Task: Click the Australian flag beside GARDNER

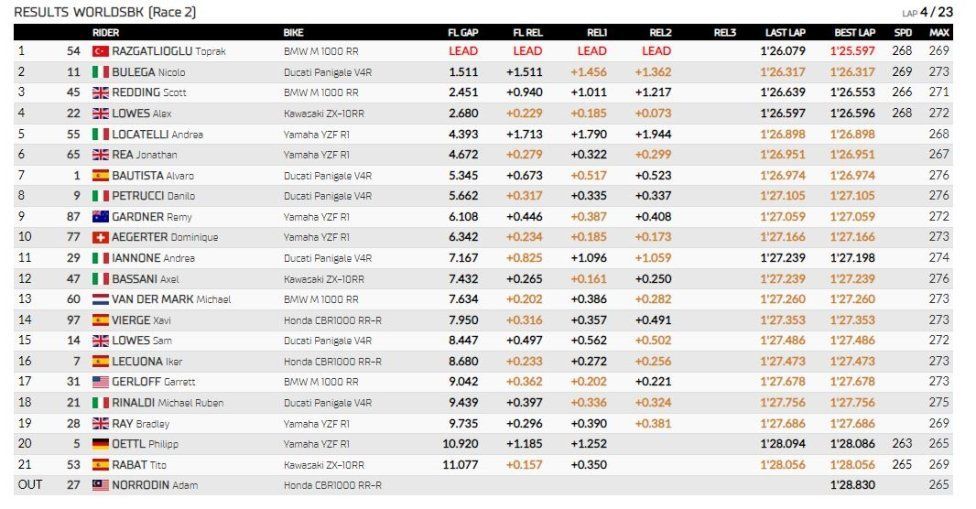Action: click(100, 217)
